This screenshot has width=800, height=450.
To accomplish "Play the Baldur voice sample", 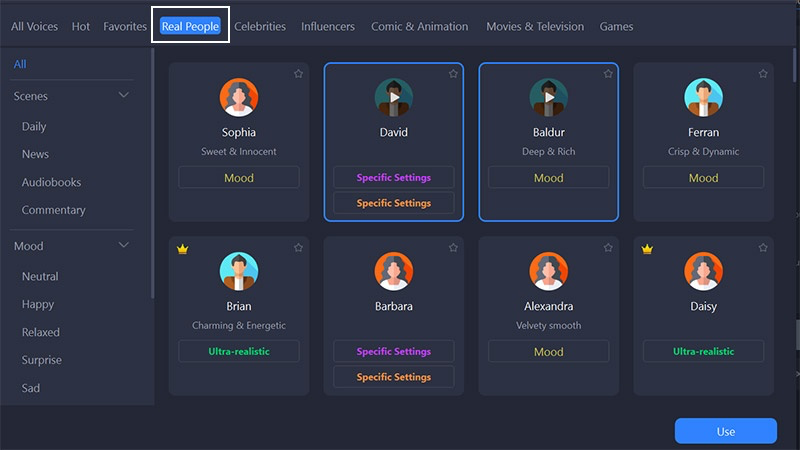I will point(549,97).
